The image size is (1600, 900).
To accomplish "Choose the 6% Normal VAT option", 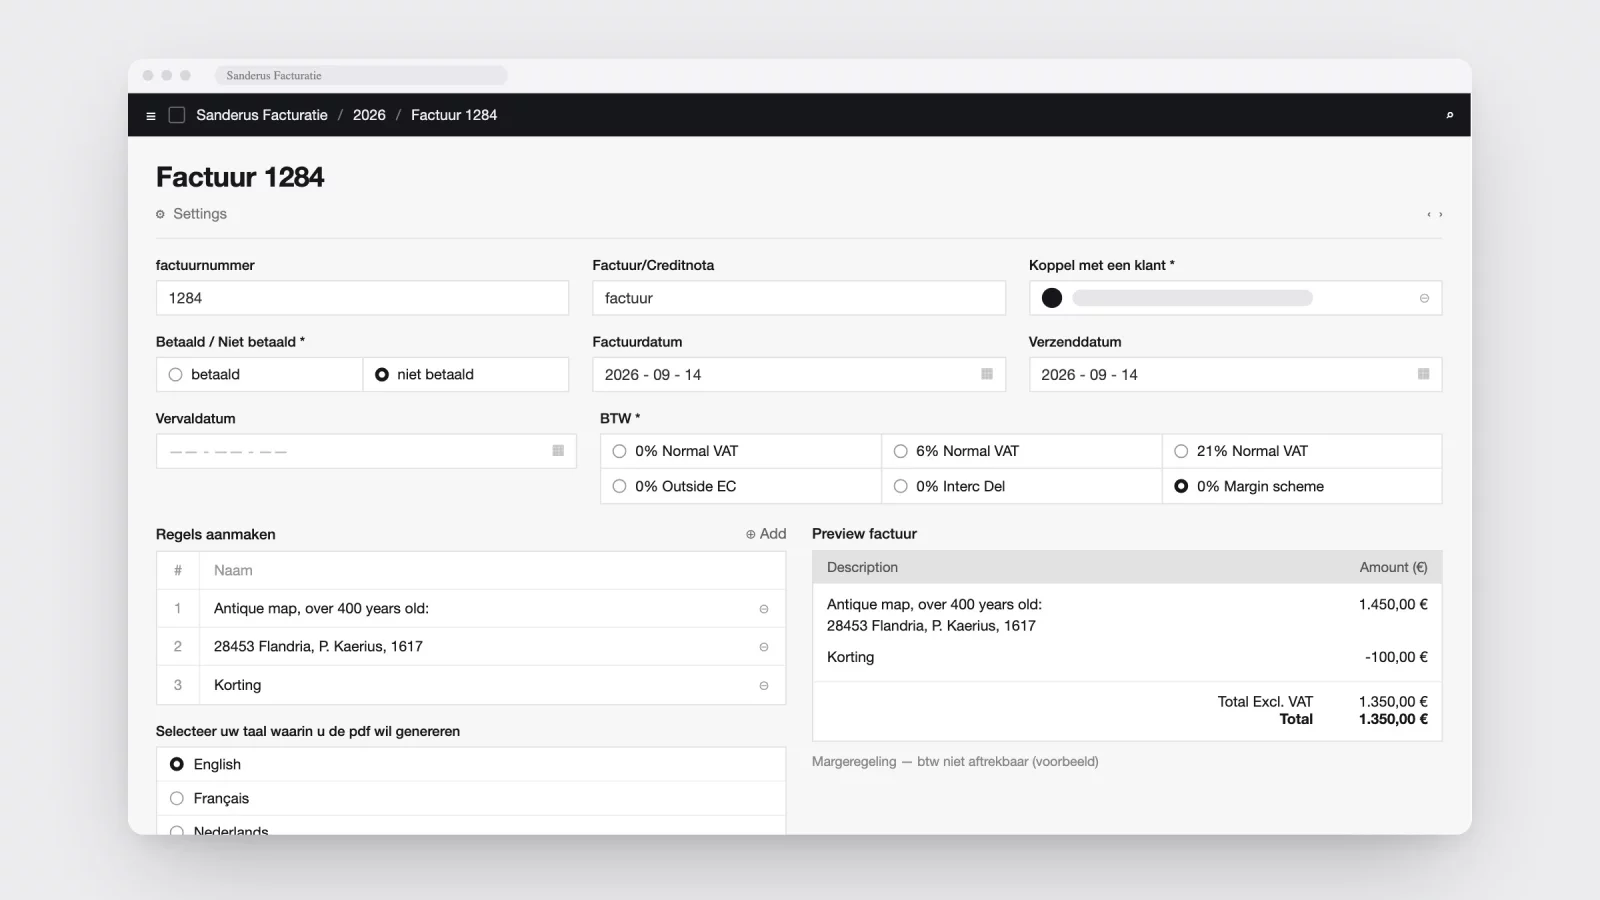I will (x=1021, y=451).
